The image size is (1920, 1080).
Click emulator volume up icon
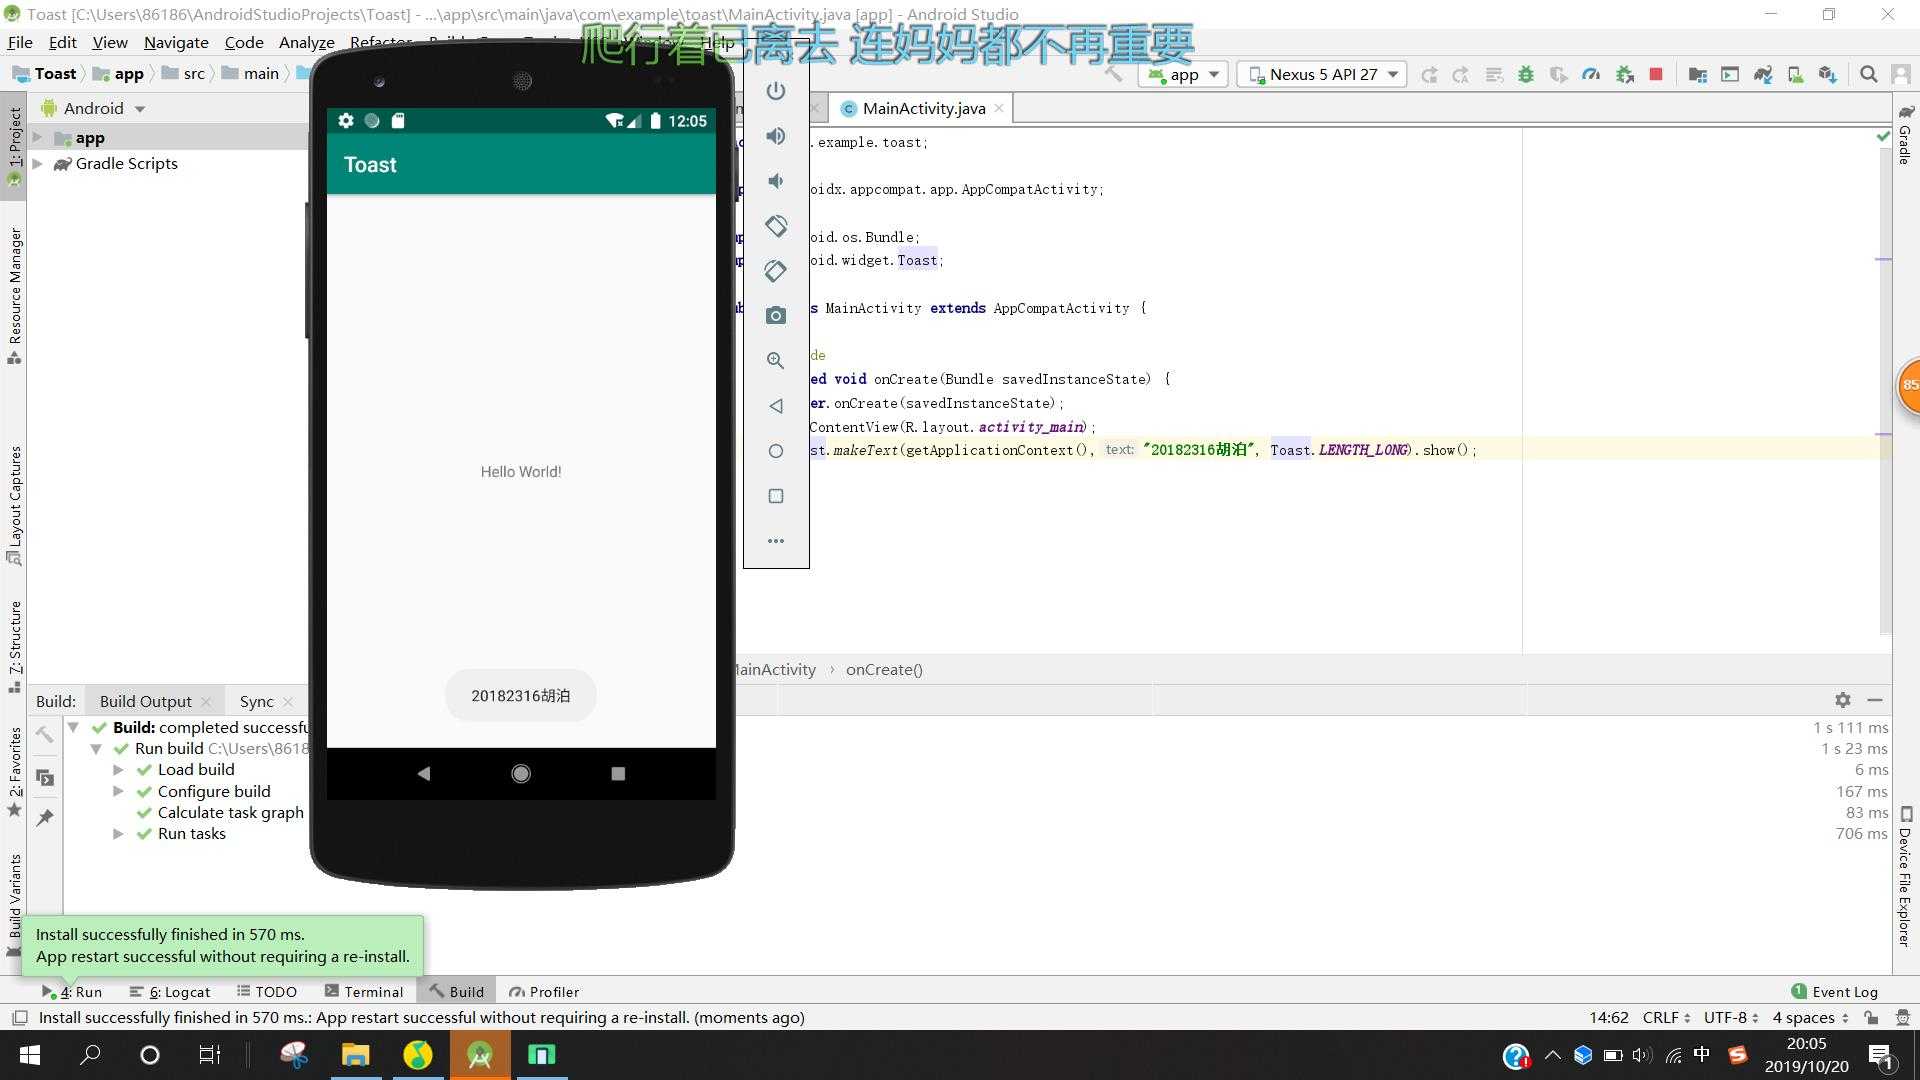[x=776, y=136]
